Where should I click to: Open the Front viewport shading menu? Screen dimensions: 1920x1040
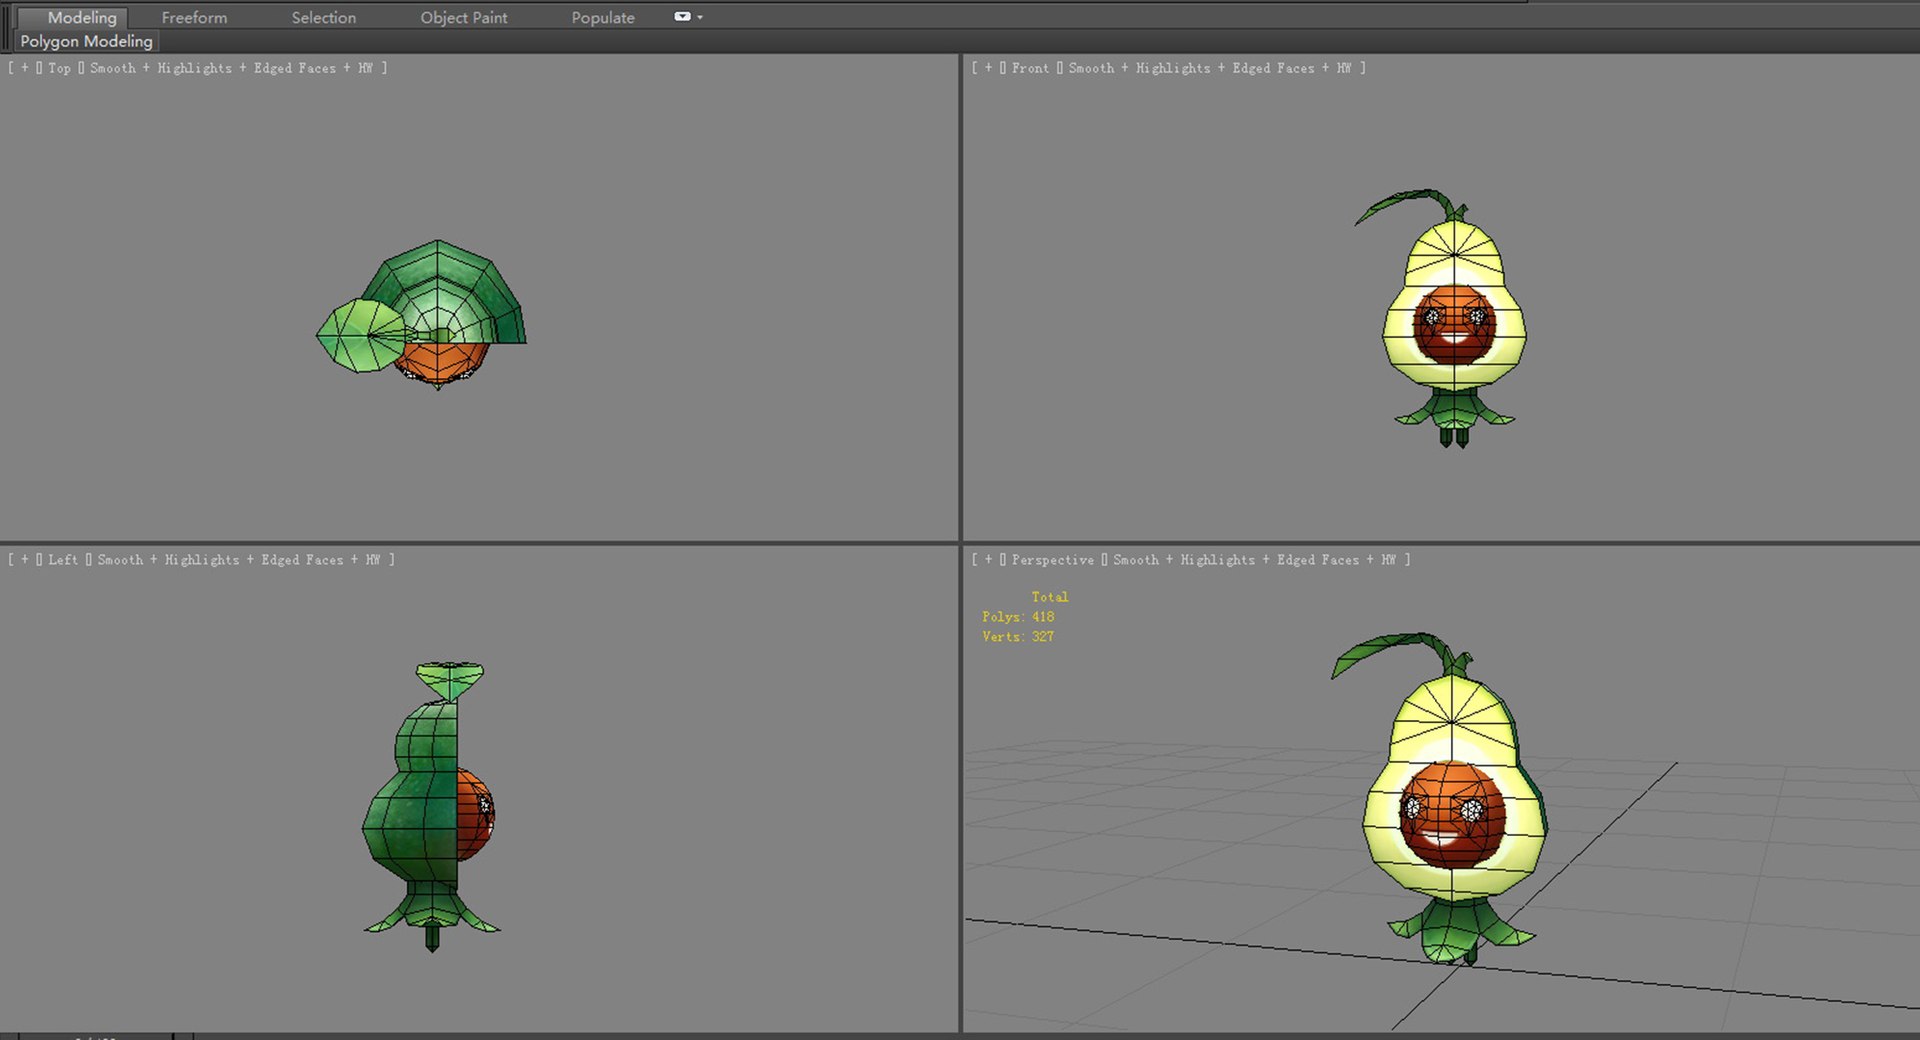click(1209, 68)
